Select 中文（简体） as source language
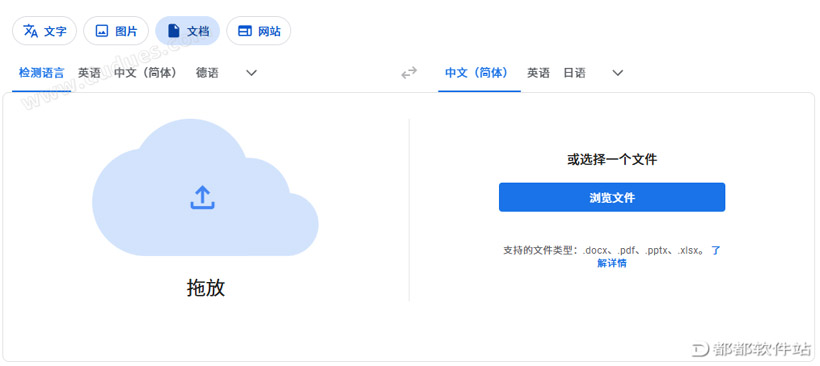 (x=145, y=73)
